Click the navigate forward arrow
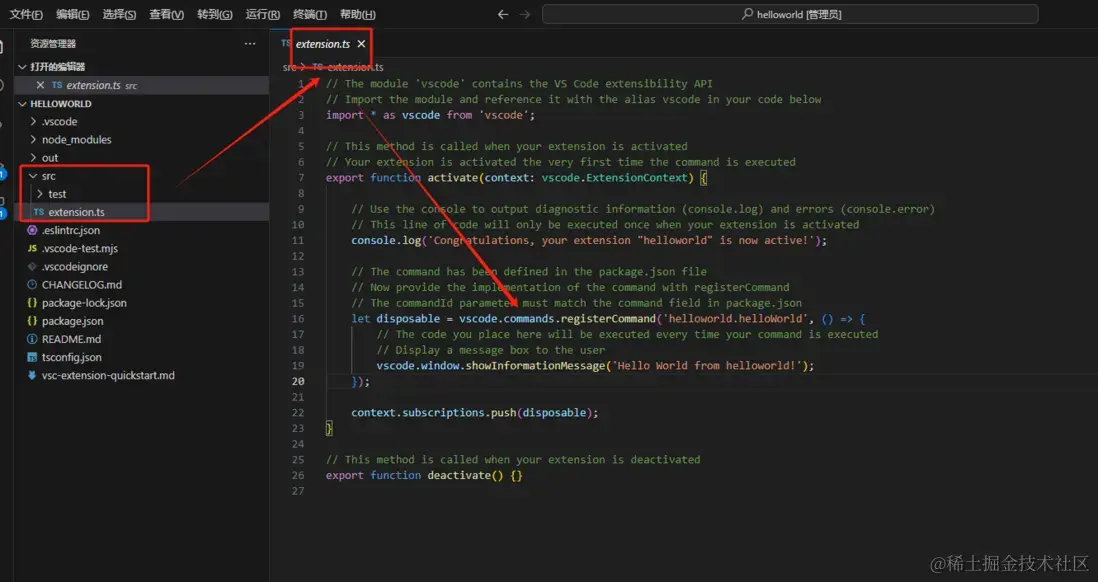This screenshot has height=582, width=1098. (525, 14)
